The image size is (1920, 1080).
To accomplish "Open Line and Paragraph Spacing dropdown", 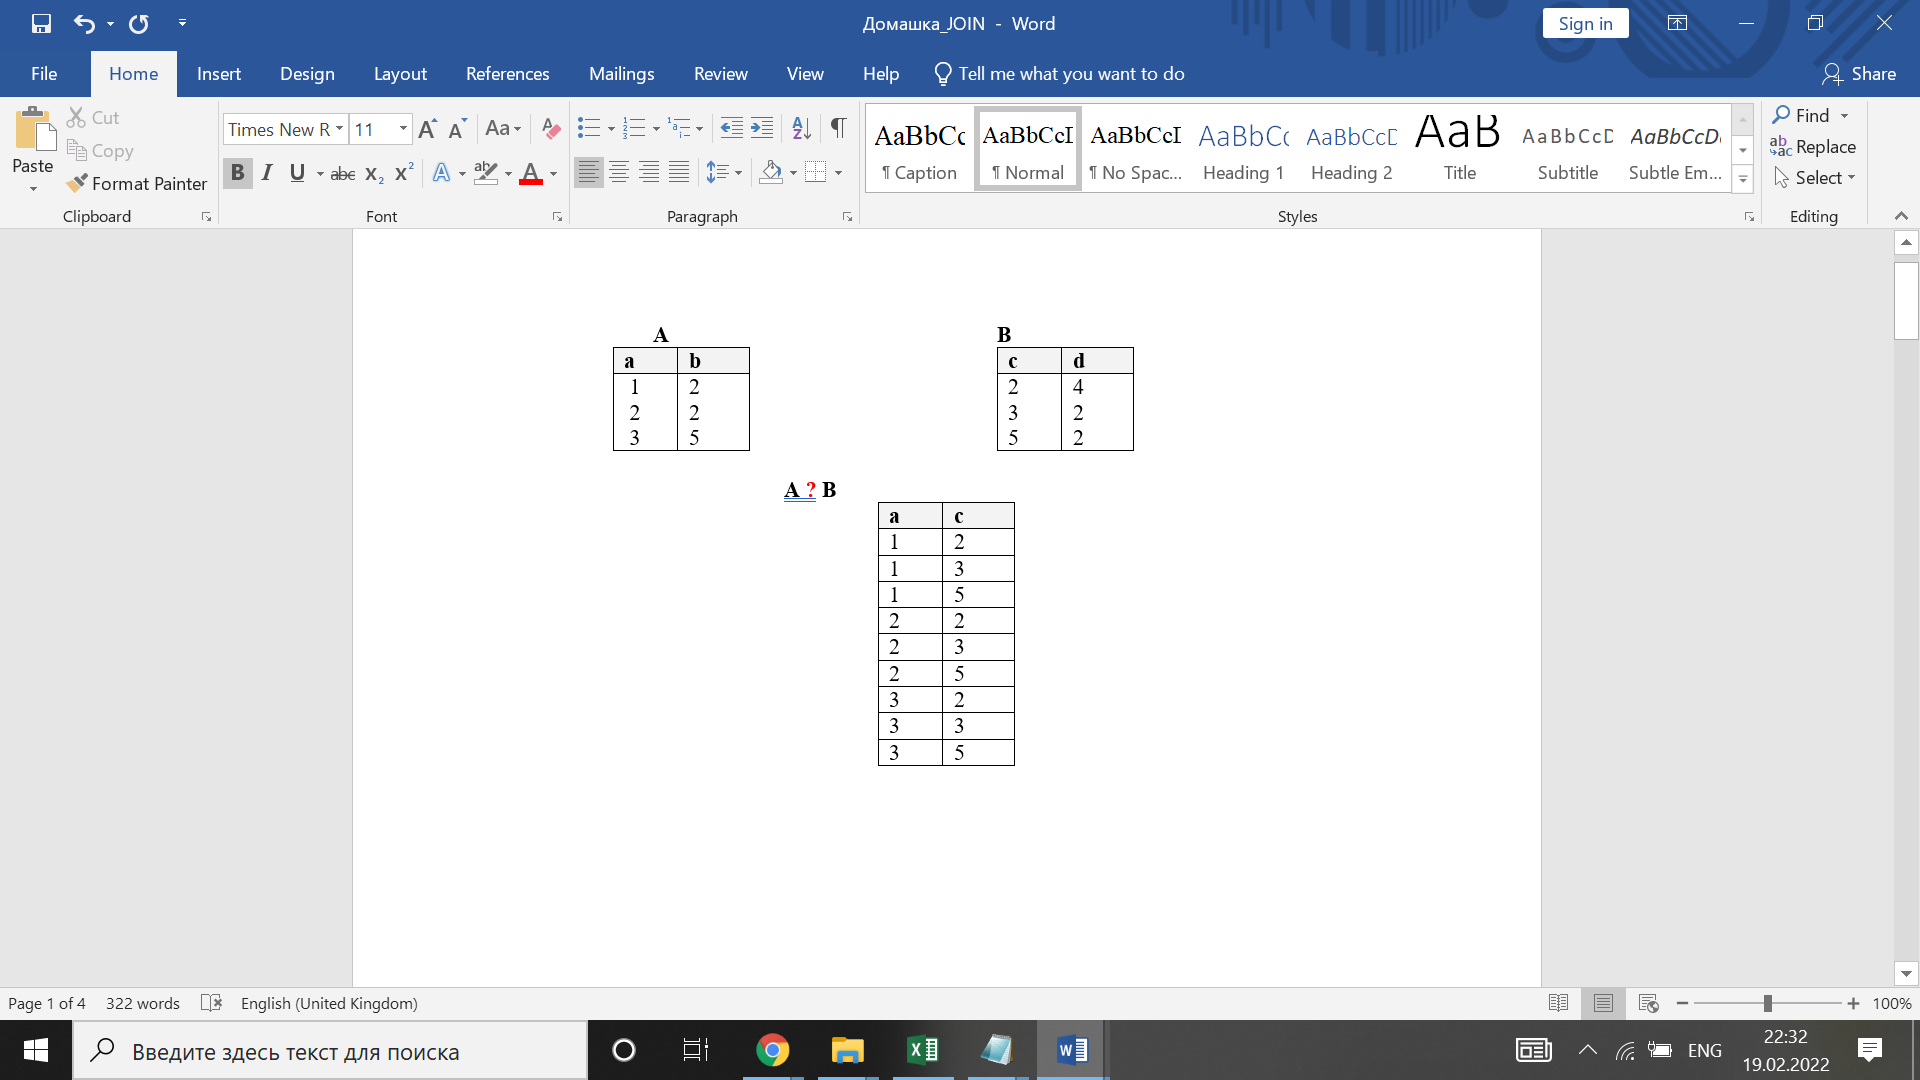I will 724,173.
